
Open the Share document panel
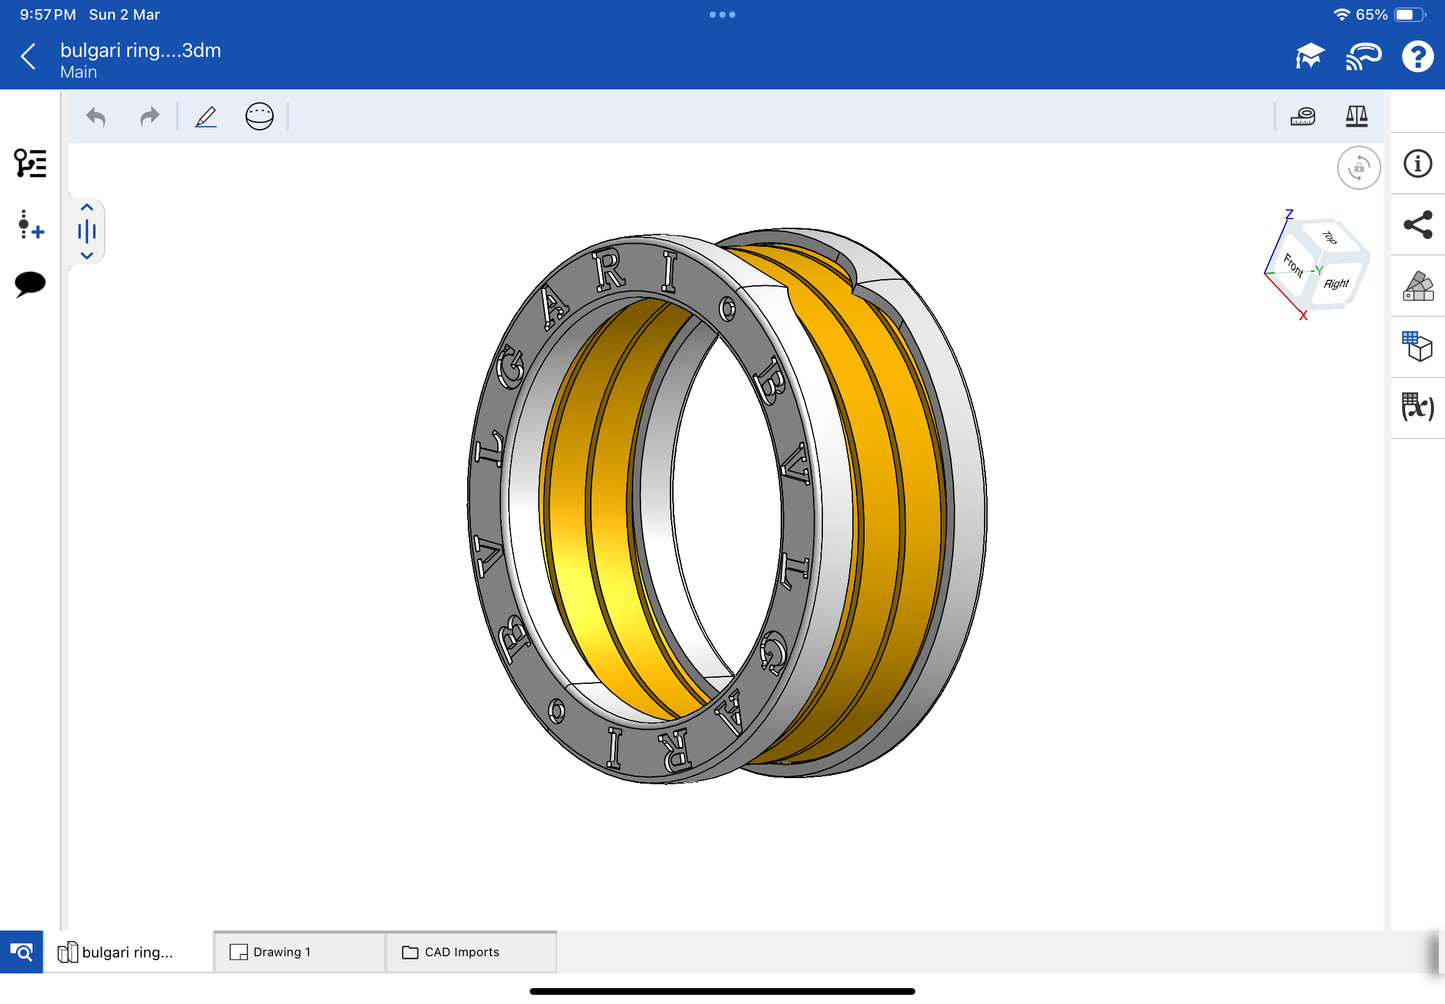[1417, 225]
